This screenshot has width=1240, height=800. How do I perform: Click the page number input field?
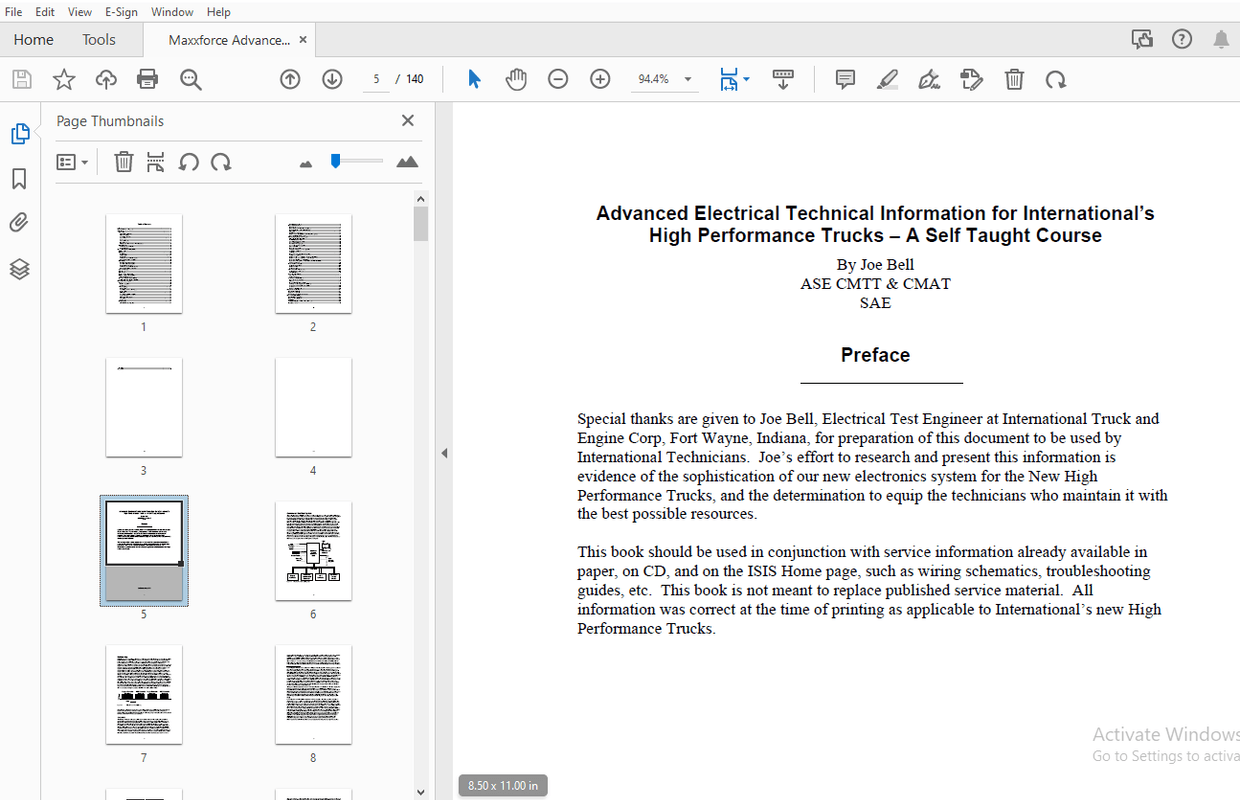click(x=376, y=79)
